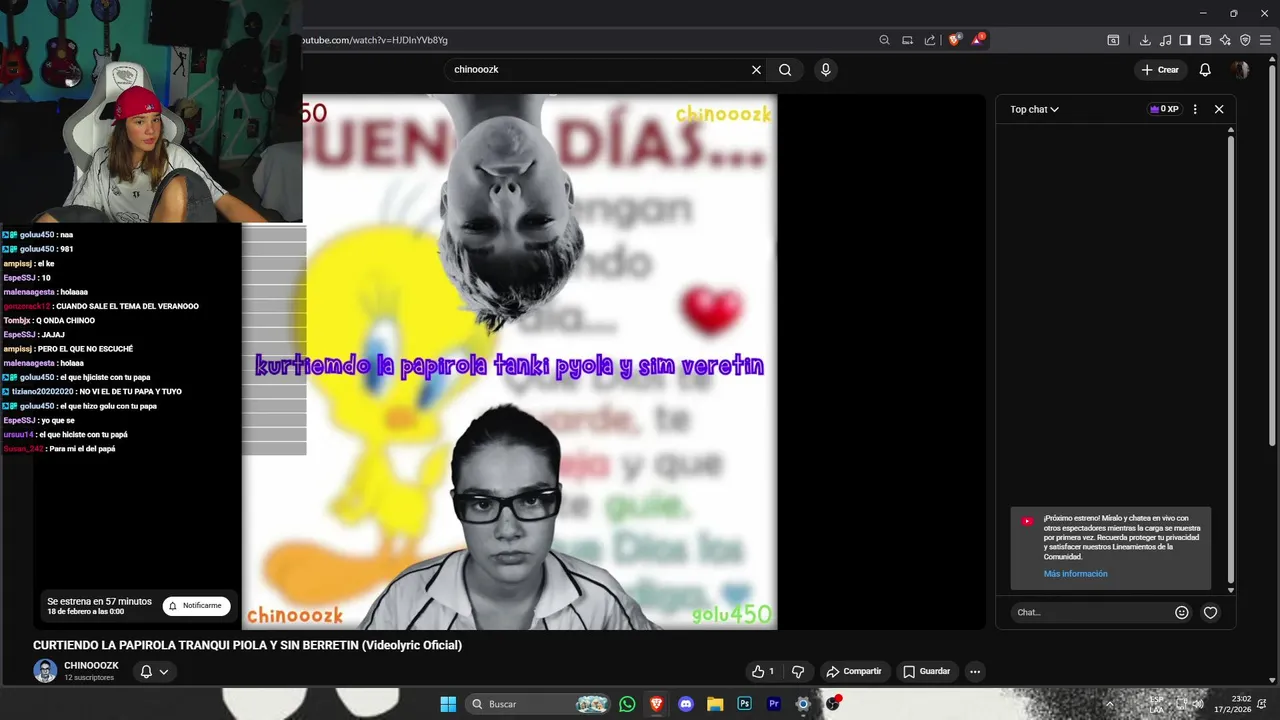Open the account avatar menu

(x=1240, y=70)
